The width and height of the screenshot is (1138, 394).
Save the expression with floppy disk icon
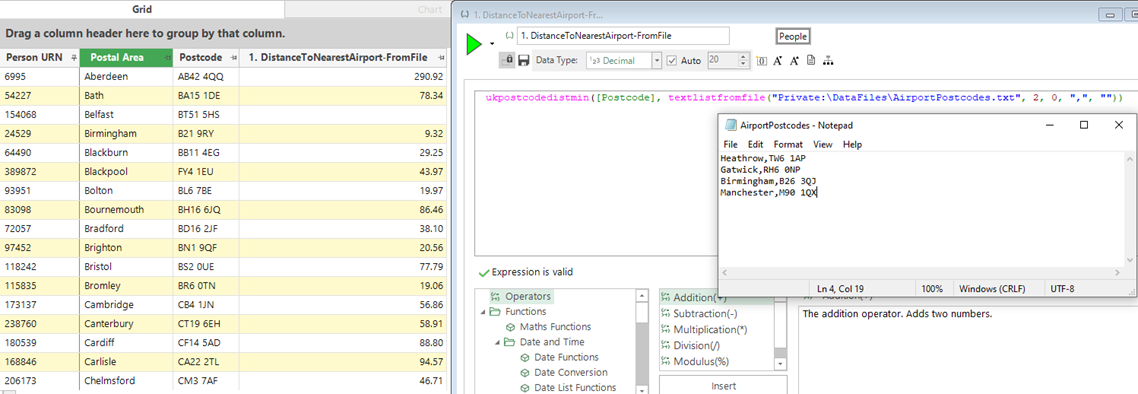coord(523,61)
